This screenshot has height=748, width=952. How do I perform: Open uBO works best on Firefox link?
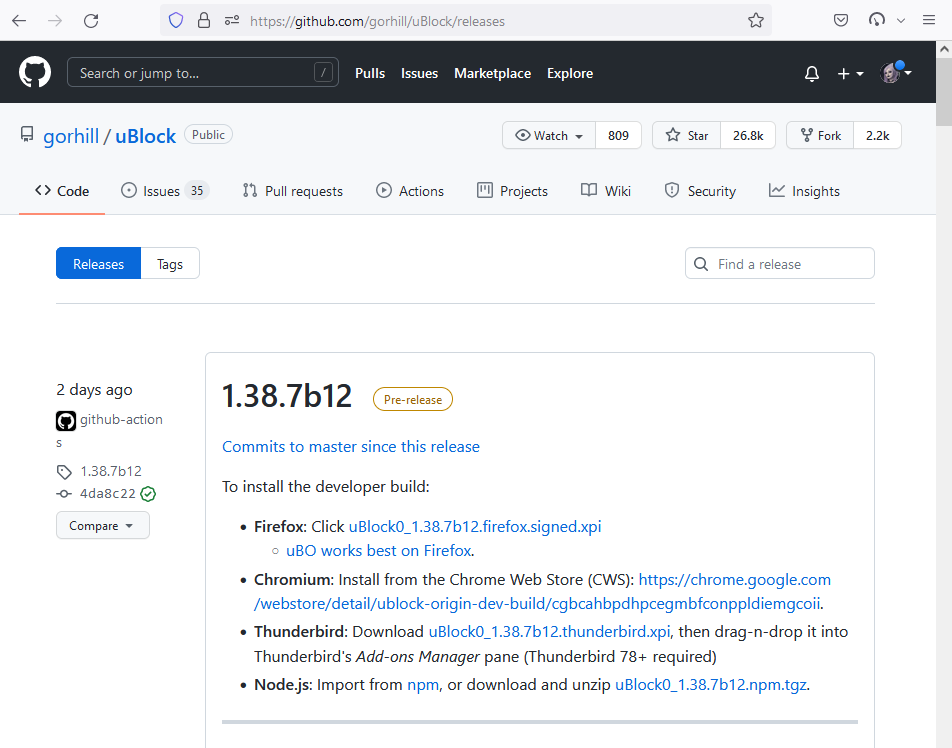point(379,551)
